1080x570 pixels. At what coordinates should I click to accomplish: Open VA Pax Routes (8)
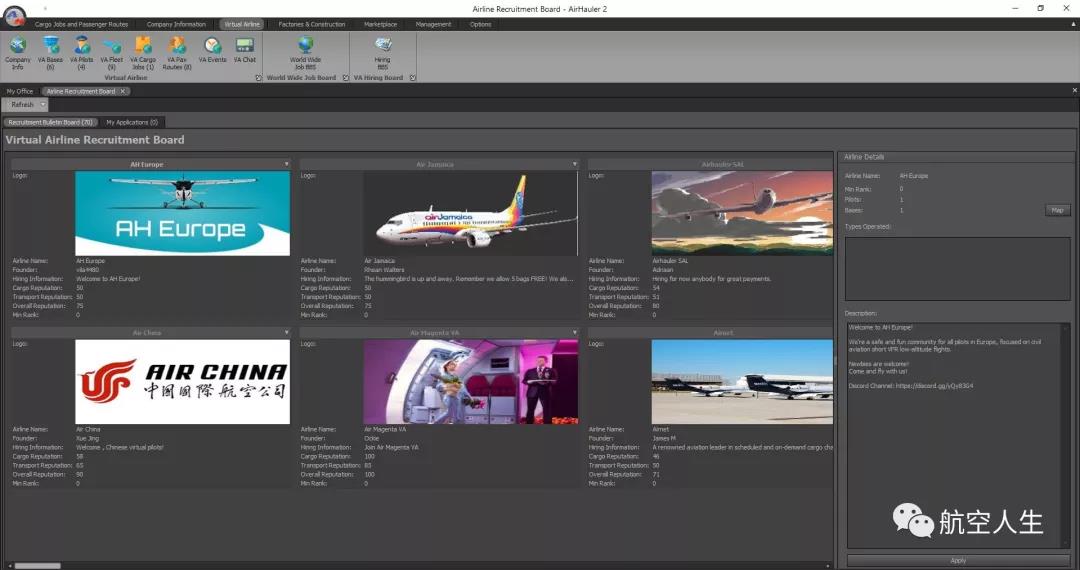(177, 53)
